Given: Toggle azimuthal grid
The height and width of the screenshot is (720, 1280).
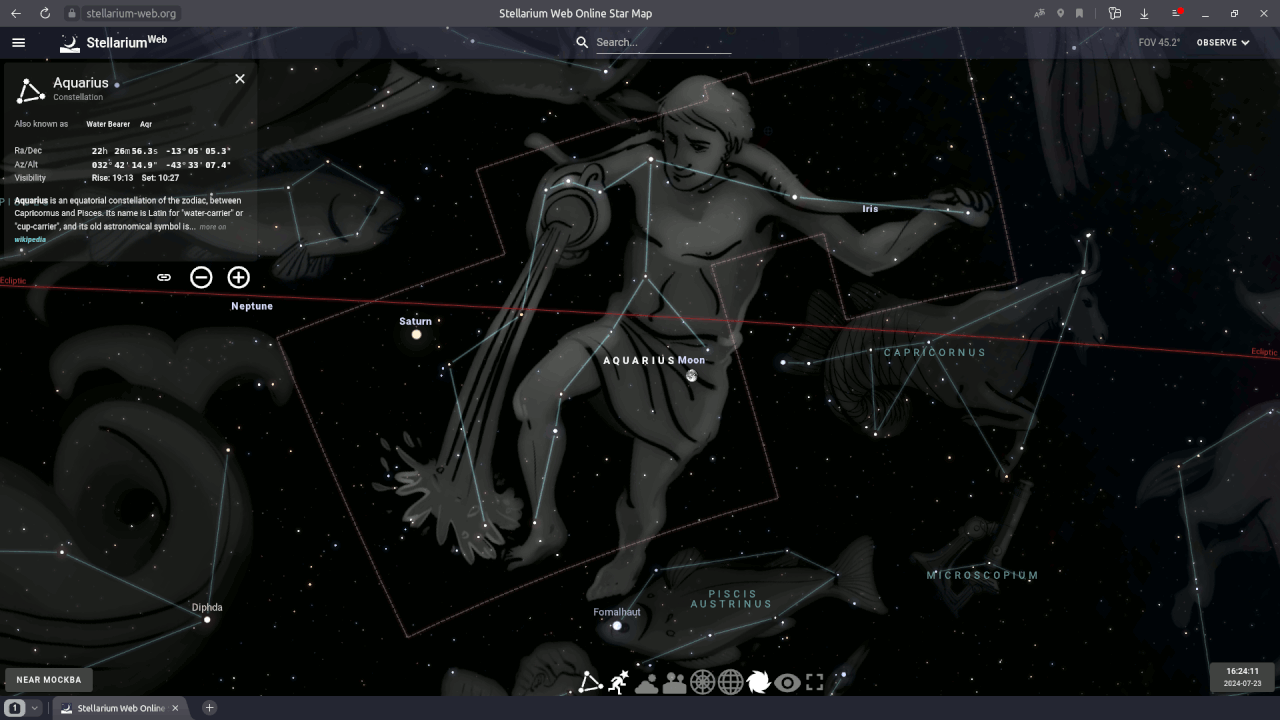Looking at the screenshot, I should (703, 682).
